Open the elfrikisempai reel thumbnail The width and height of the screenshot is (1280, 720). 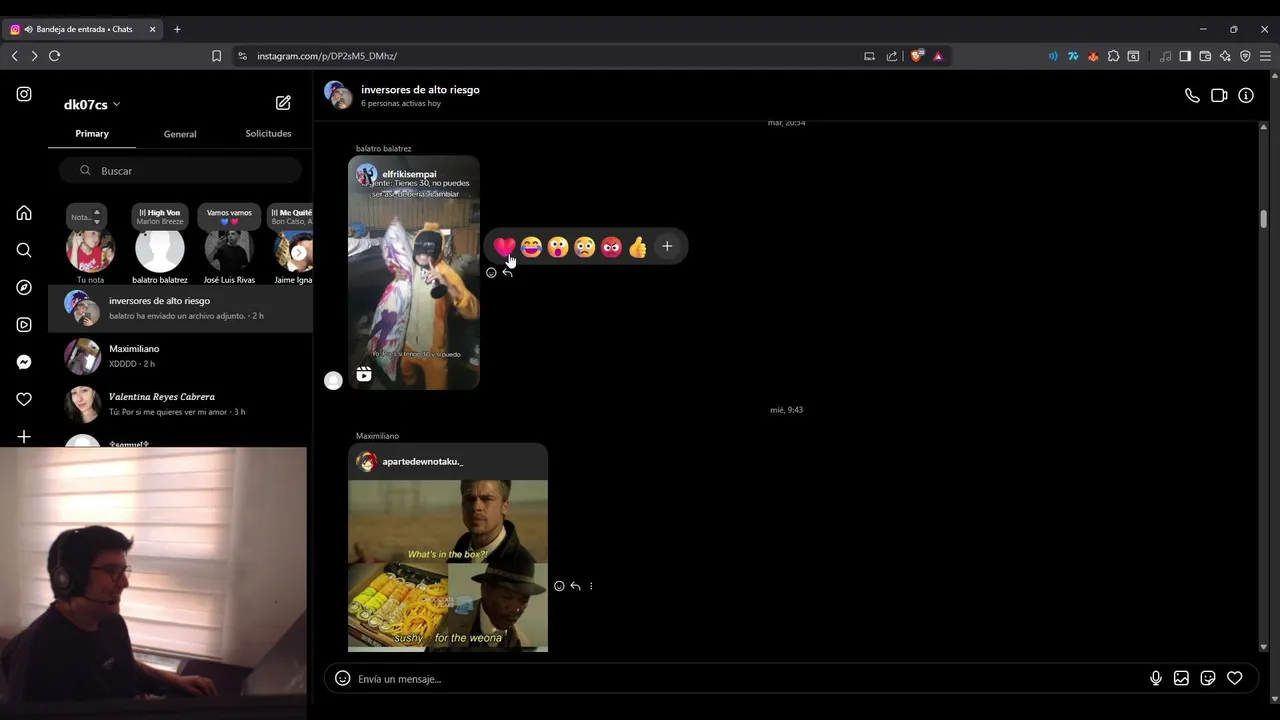coord(414,272)
